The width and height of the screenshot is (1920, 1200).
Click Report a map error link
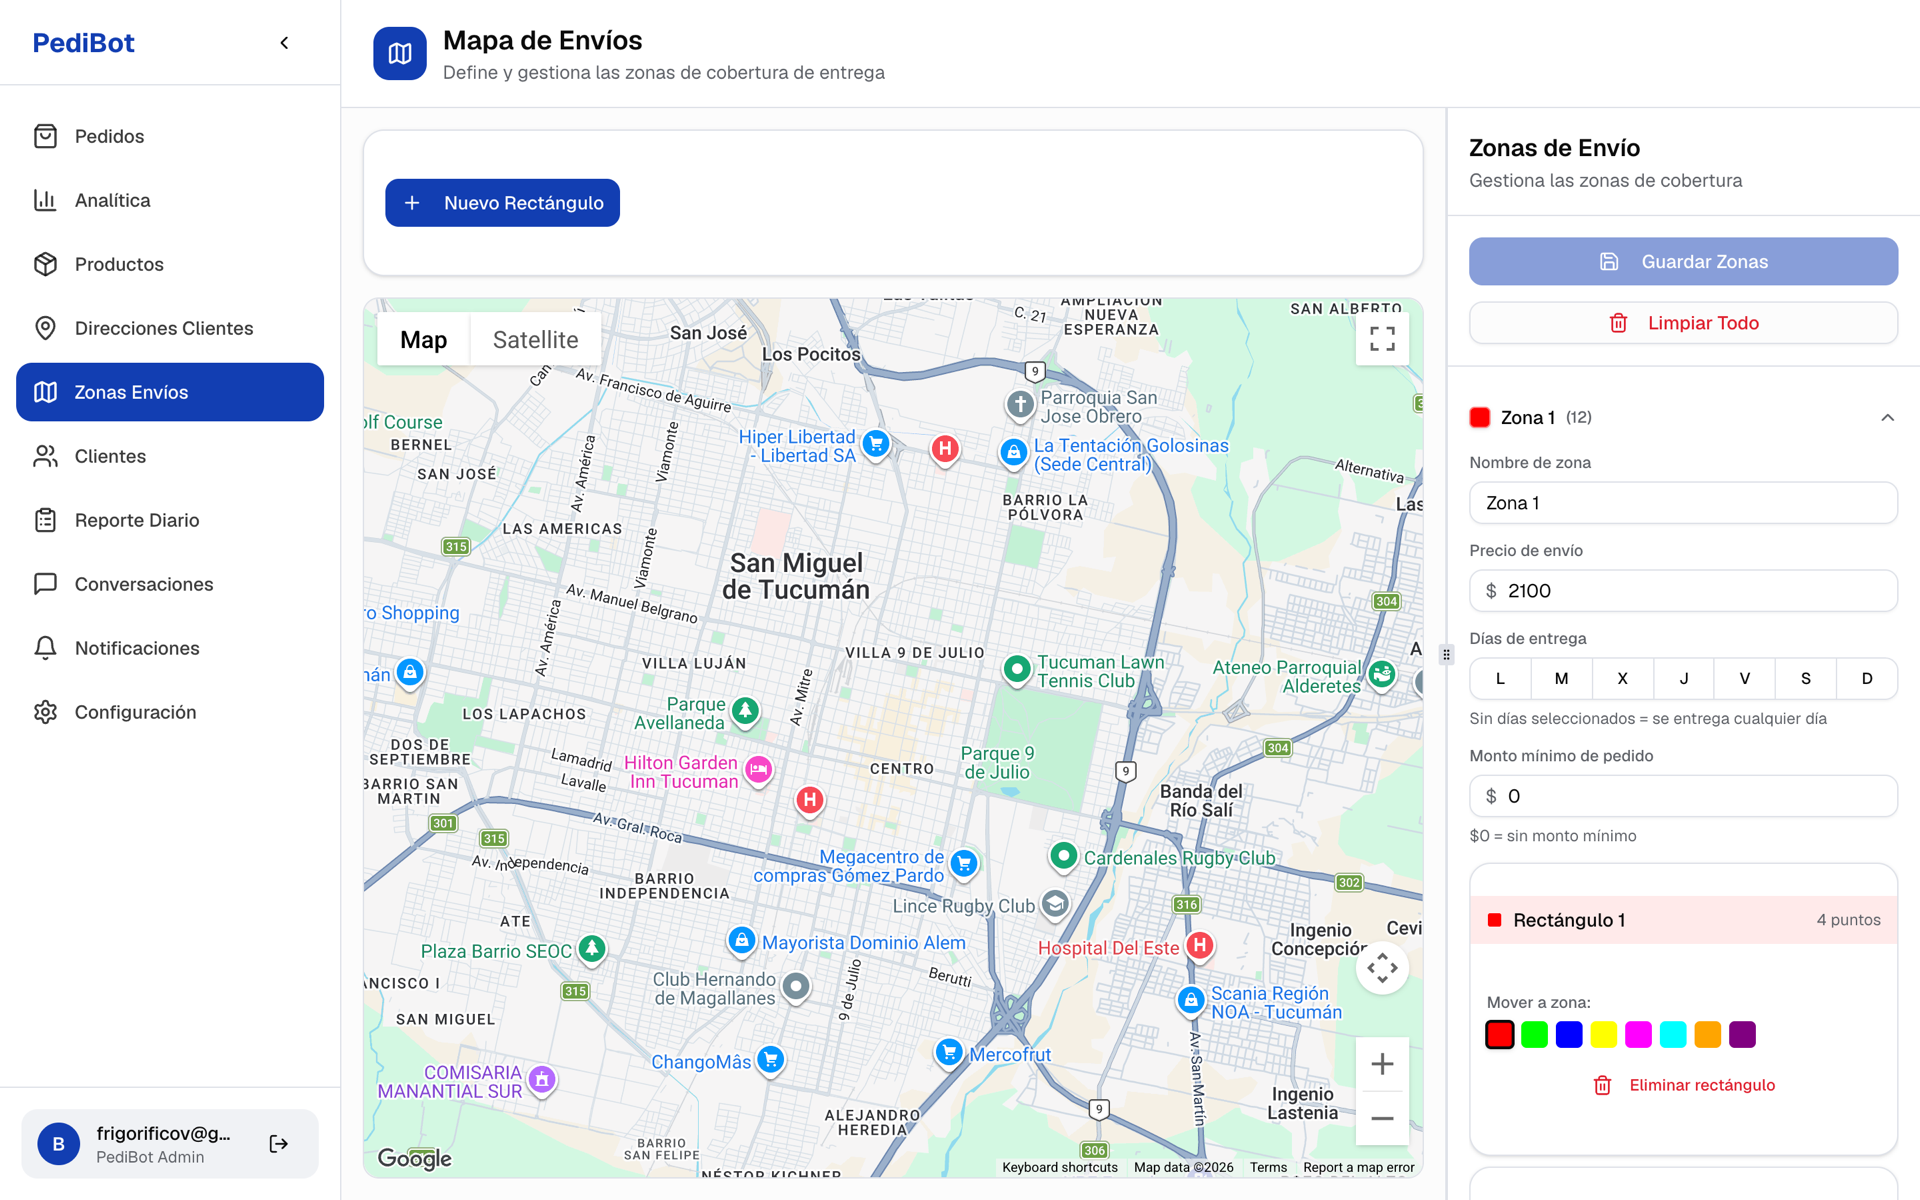tap(1358, 1167)
